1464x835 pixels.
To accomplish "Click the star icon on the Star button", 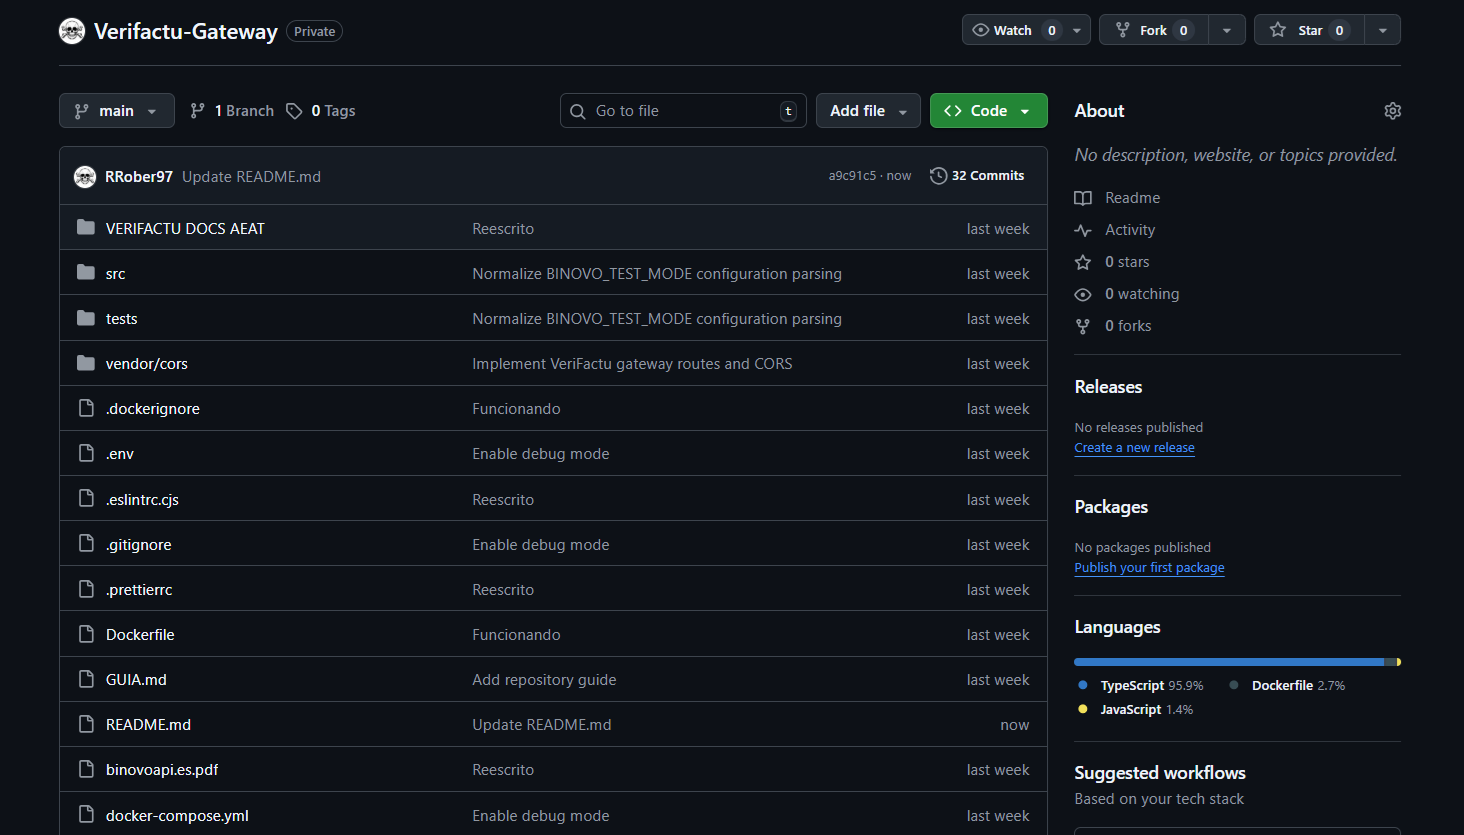I will click(x=1277, y=30).
